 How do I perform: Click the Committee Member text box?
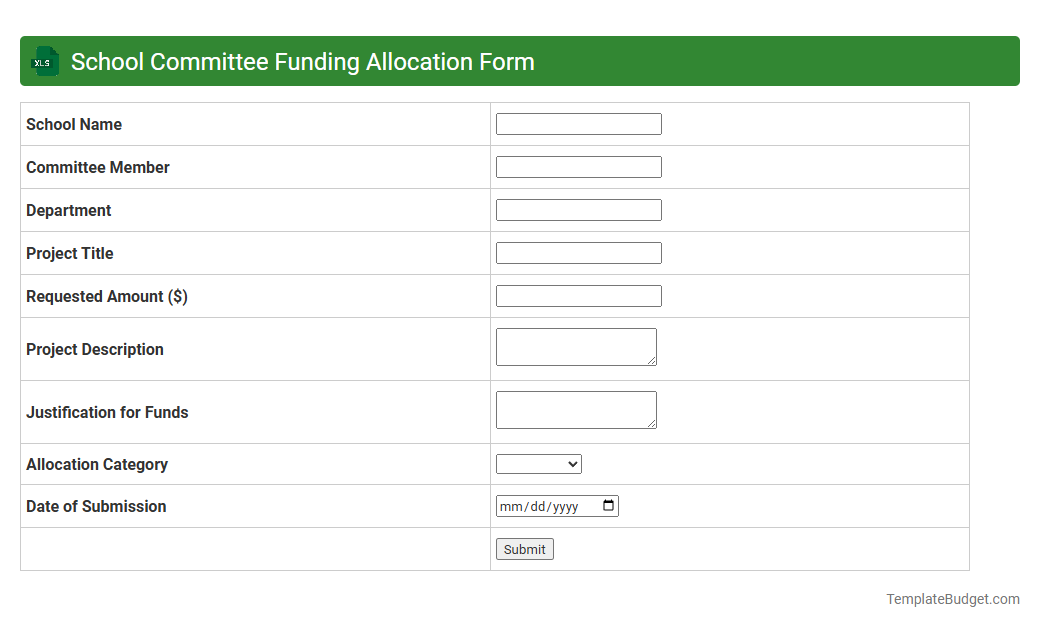pos(578,166)
